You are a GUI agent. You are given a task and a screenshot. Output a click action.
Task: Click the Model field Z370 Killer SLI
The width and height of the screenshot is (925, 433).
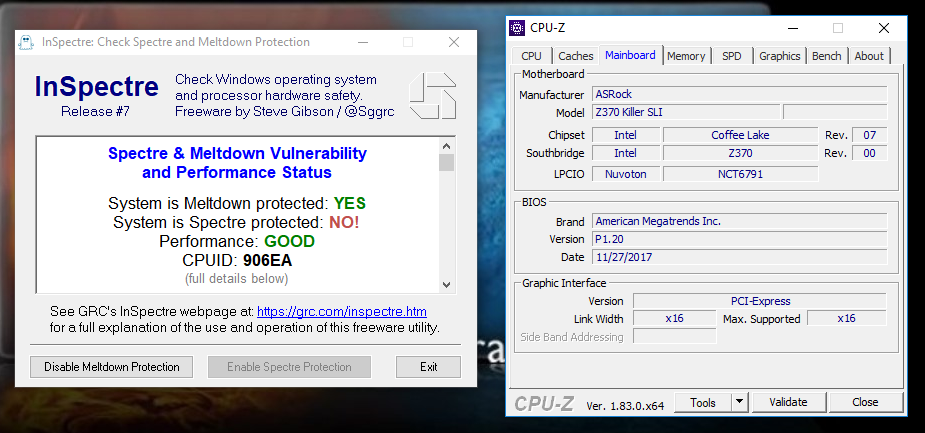point(685,112)
